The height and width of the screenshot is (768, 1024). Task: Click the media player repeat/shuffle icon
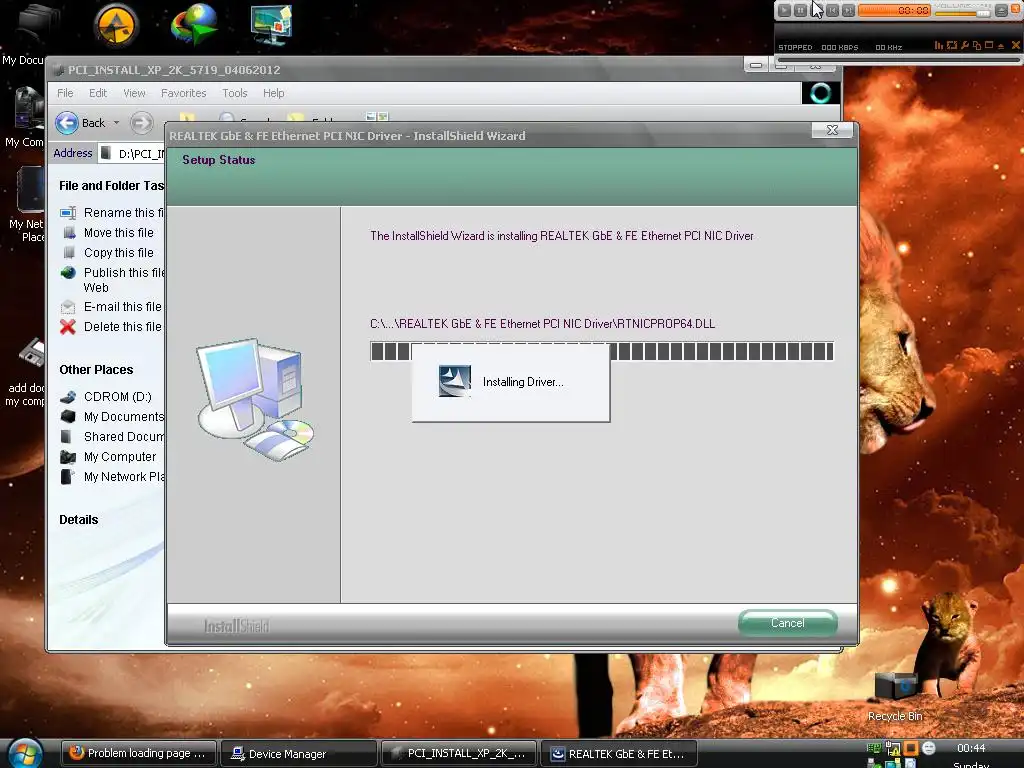tap(952, 45)
